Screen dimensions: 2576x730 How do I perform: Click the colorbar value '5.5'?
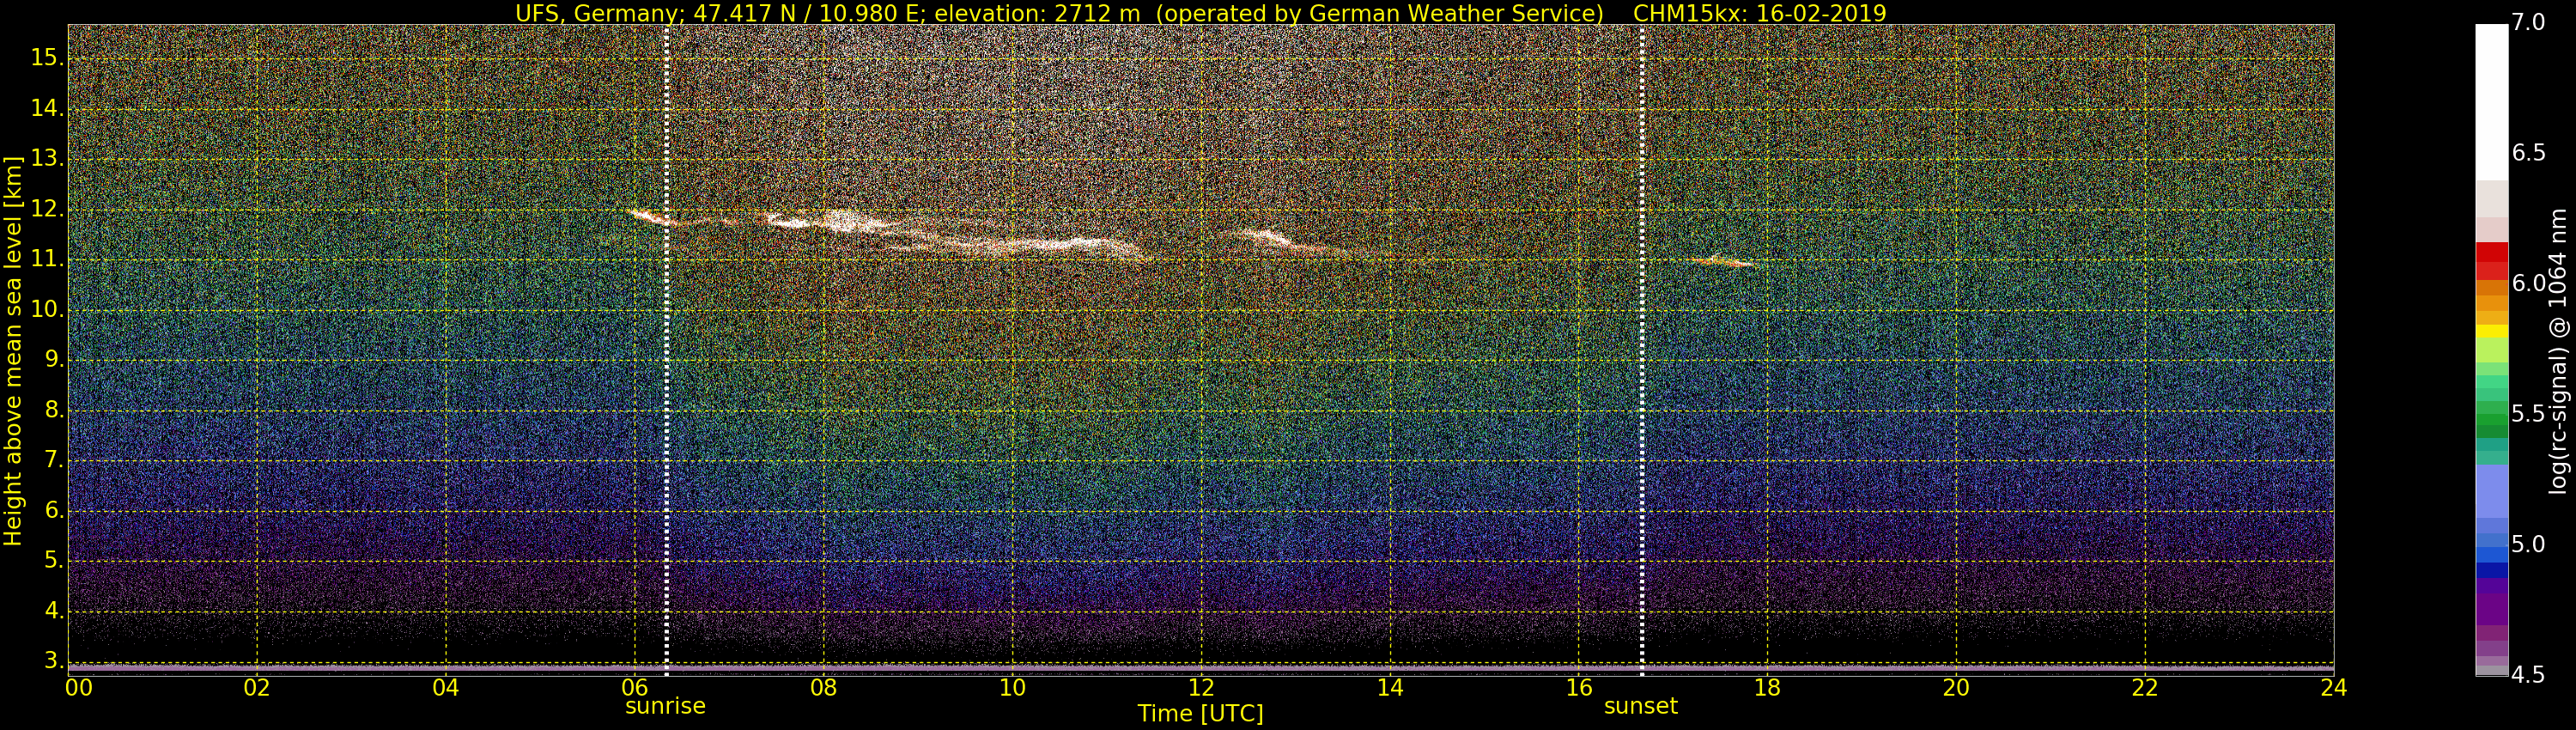(2528, 414)
